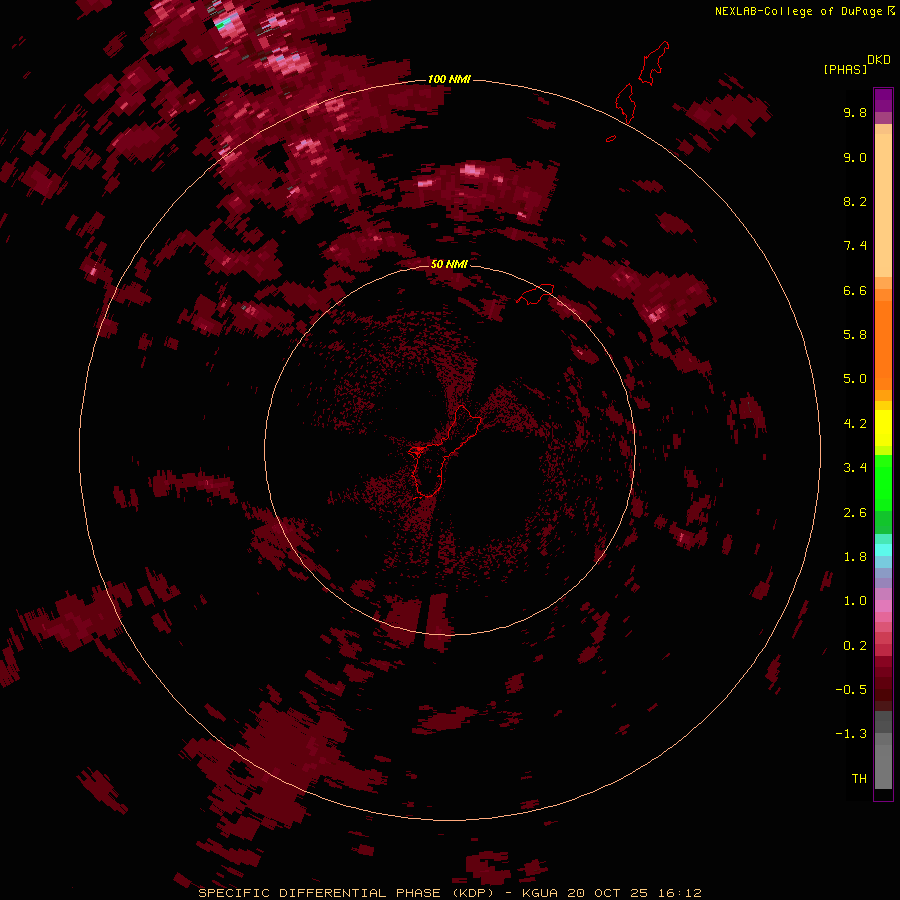
Task: Click the 50 NMI range ring label
Action: point(449,264)
